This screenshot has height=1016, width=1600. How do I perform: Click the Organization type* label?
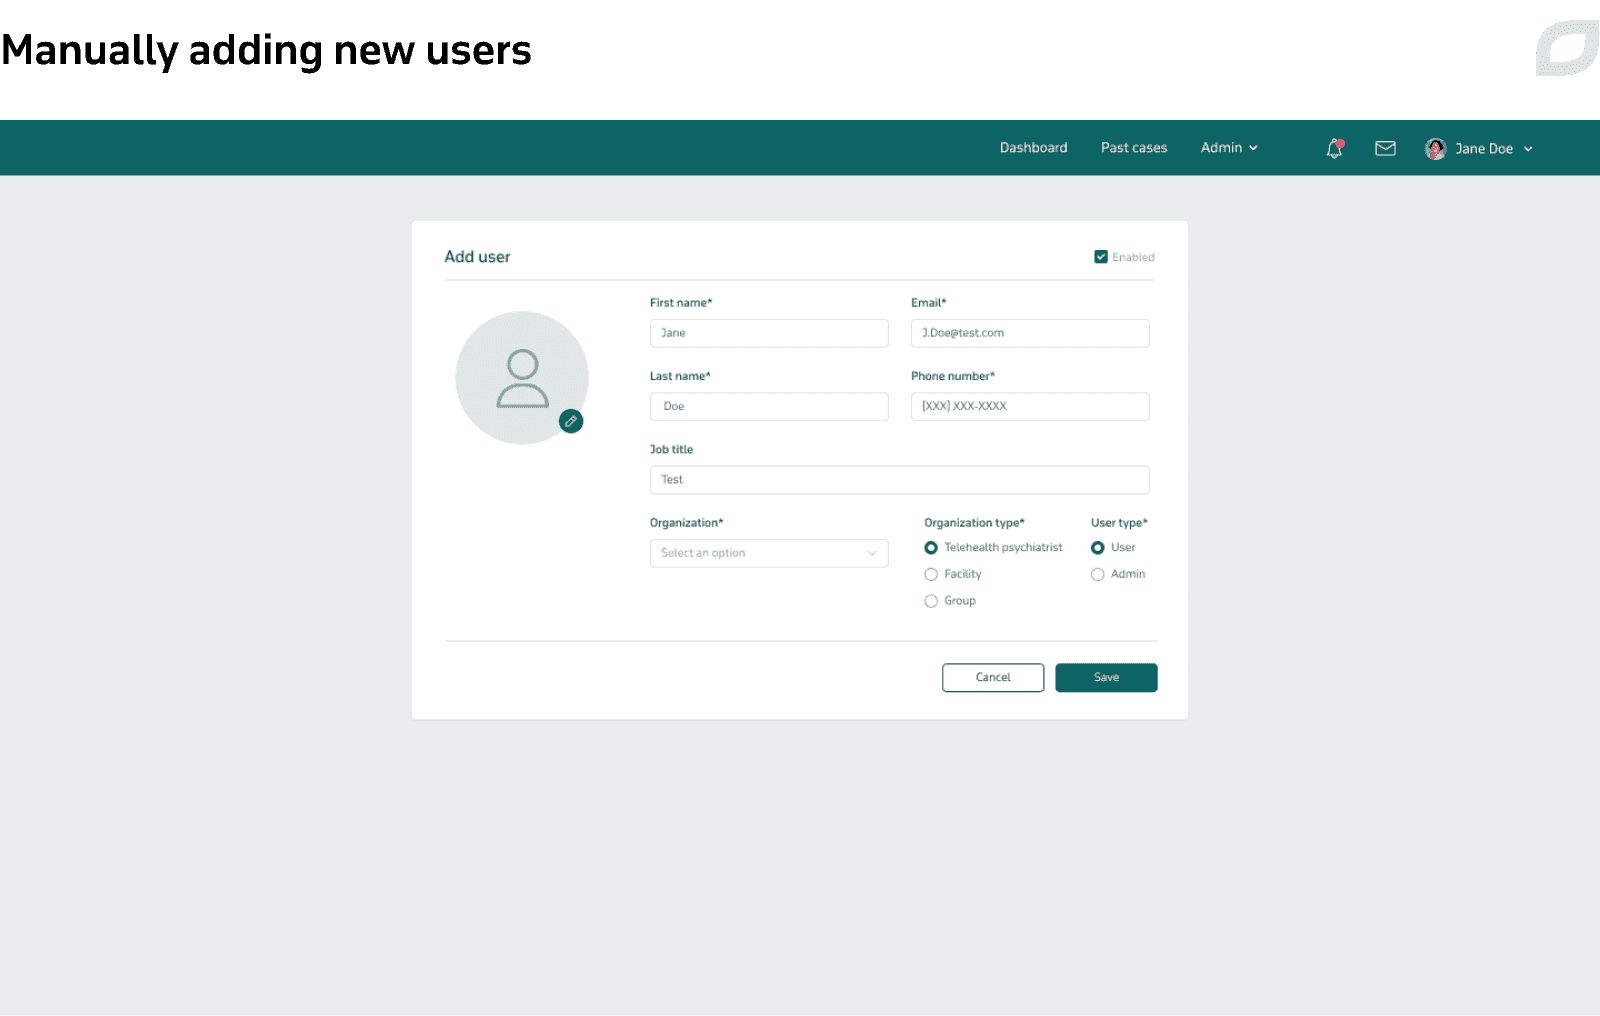point(974,523)
